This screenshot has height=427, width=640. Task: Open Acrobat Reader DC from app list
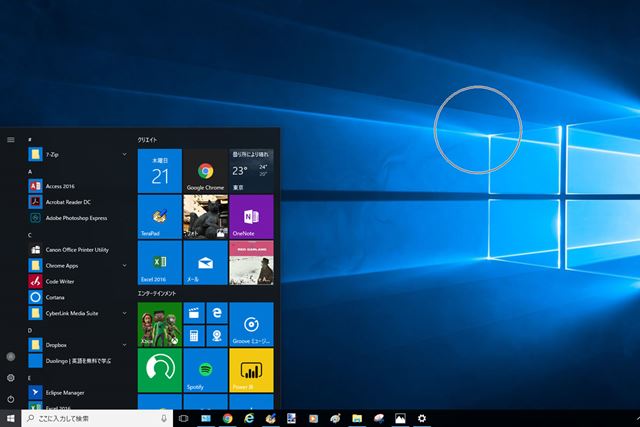pyautogui.click(x=77, y=202)
